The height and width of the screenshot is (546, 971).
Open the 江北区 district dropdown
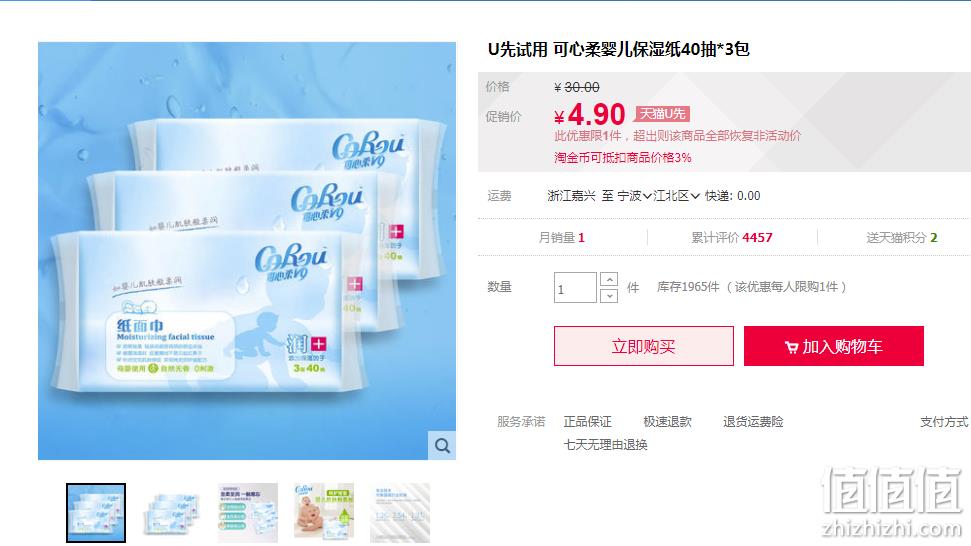click(677, 196)
